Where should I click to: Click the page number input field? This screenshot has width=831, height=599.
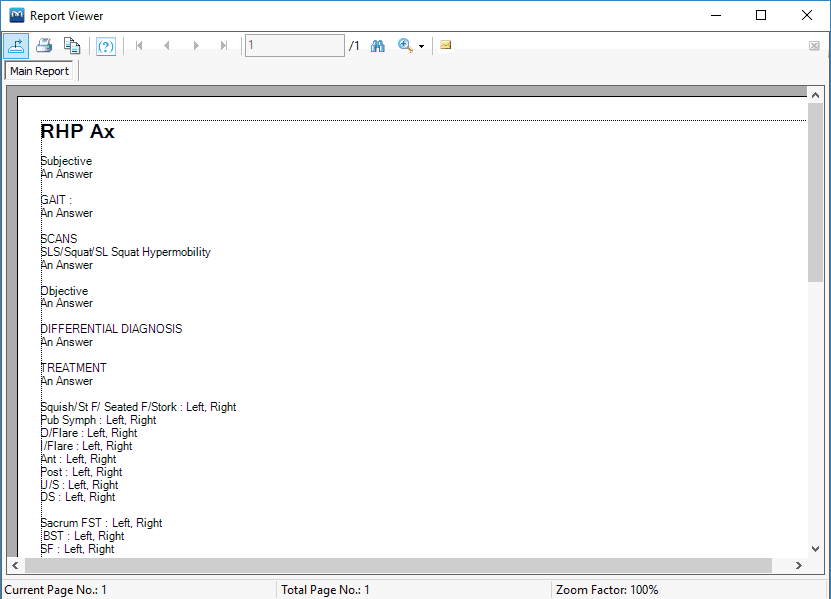coord(295,46)
